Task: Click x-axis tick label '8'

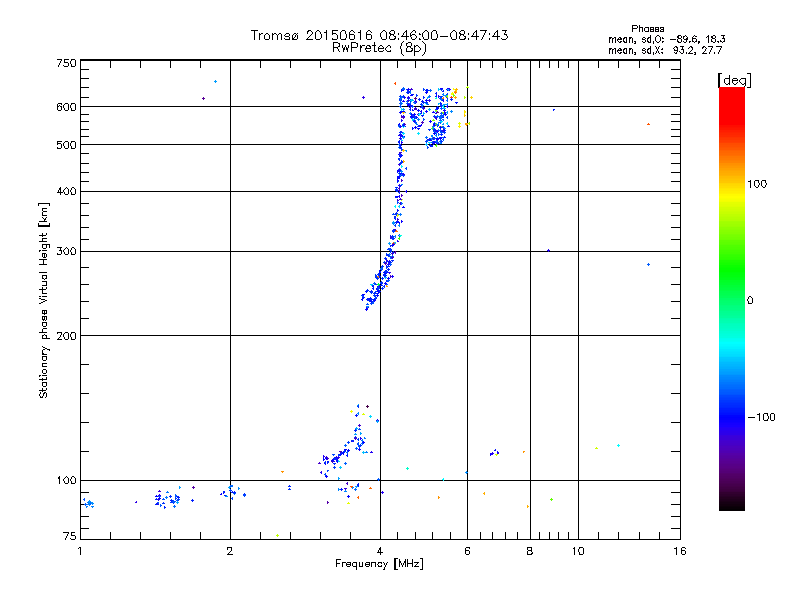Action: (530, 551)
